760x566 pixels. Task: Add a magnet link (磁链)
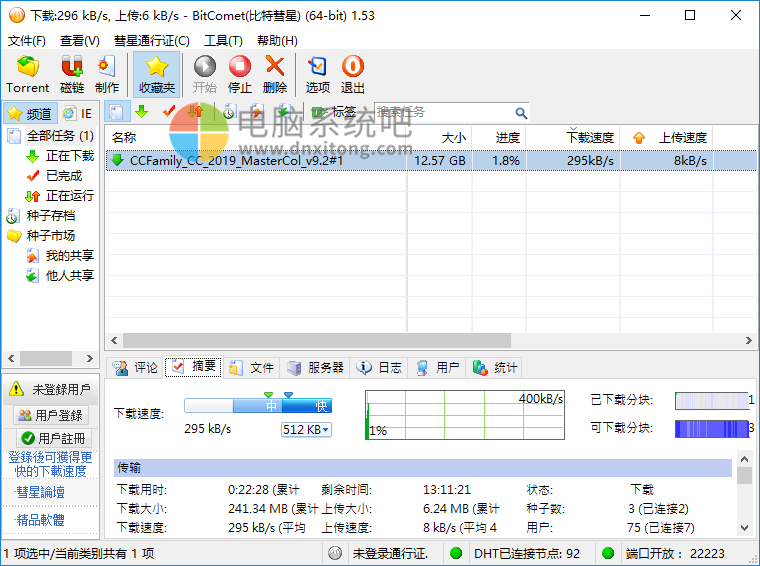pos(72,74)
